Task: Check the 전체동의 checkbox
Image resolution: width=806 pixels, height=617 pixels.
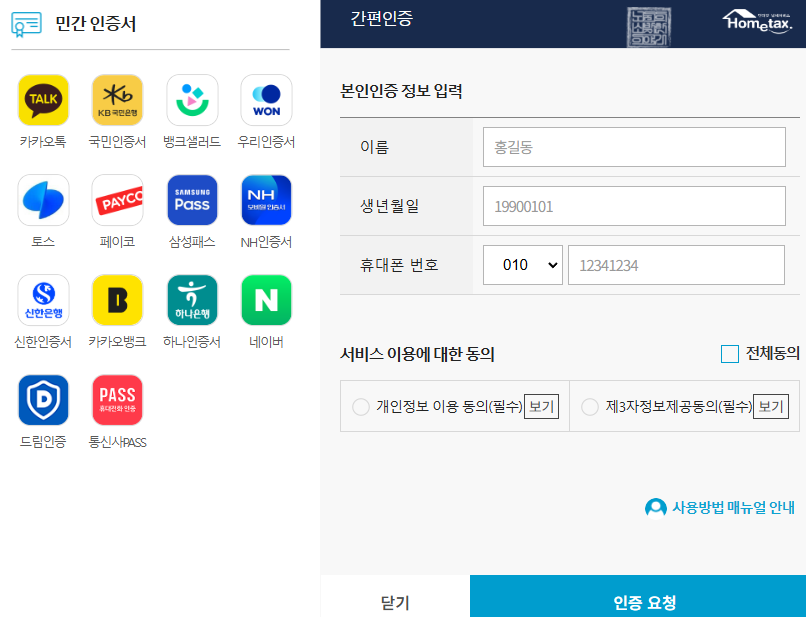Action: [x=729, y=354]
